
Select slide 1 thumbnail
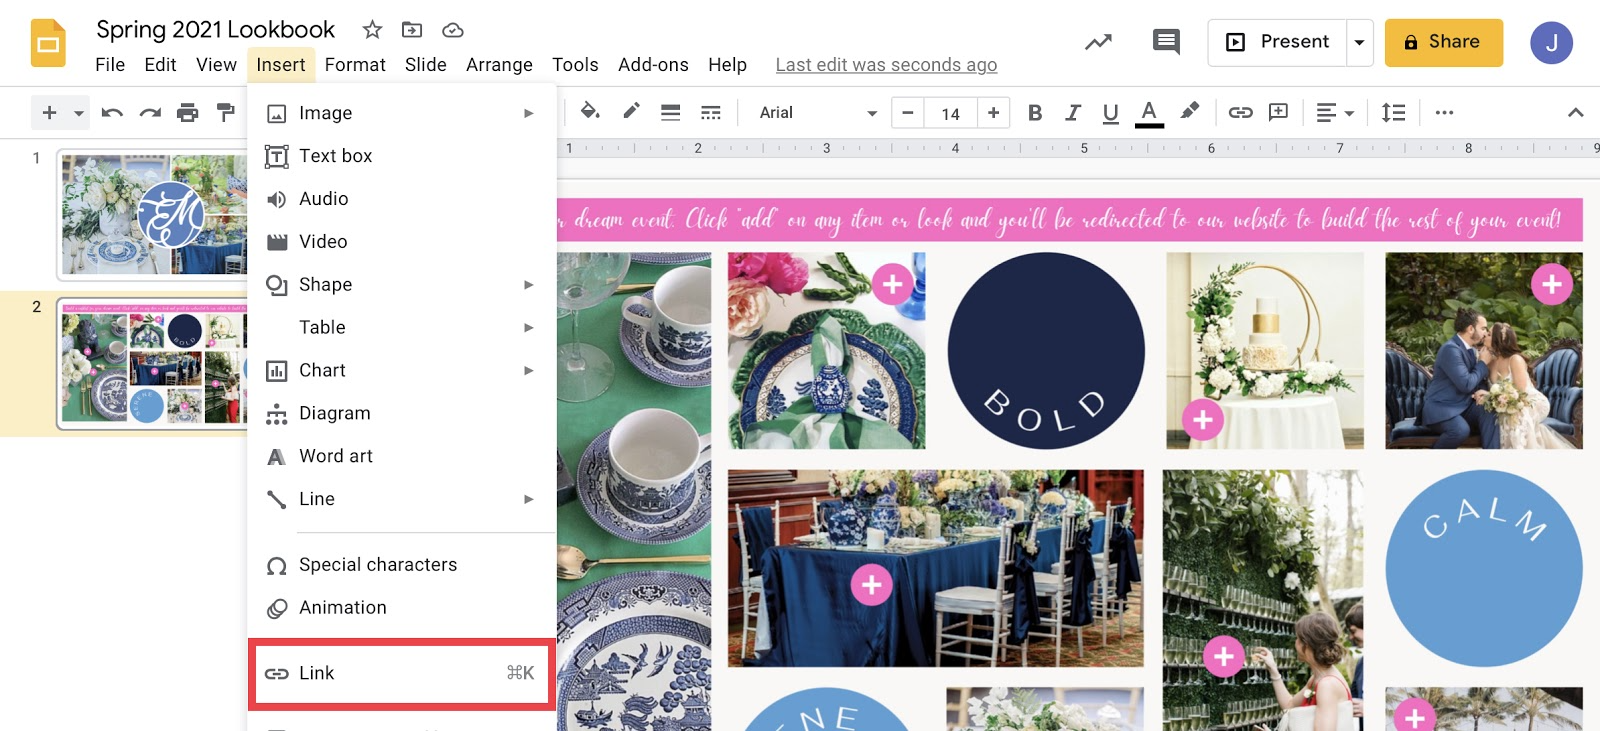pos(152,215)
